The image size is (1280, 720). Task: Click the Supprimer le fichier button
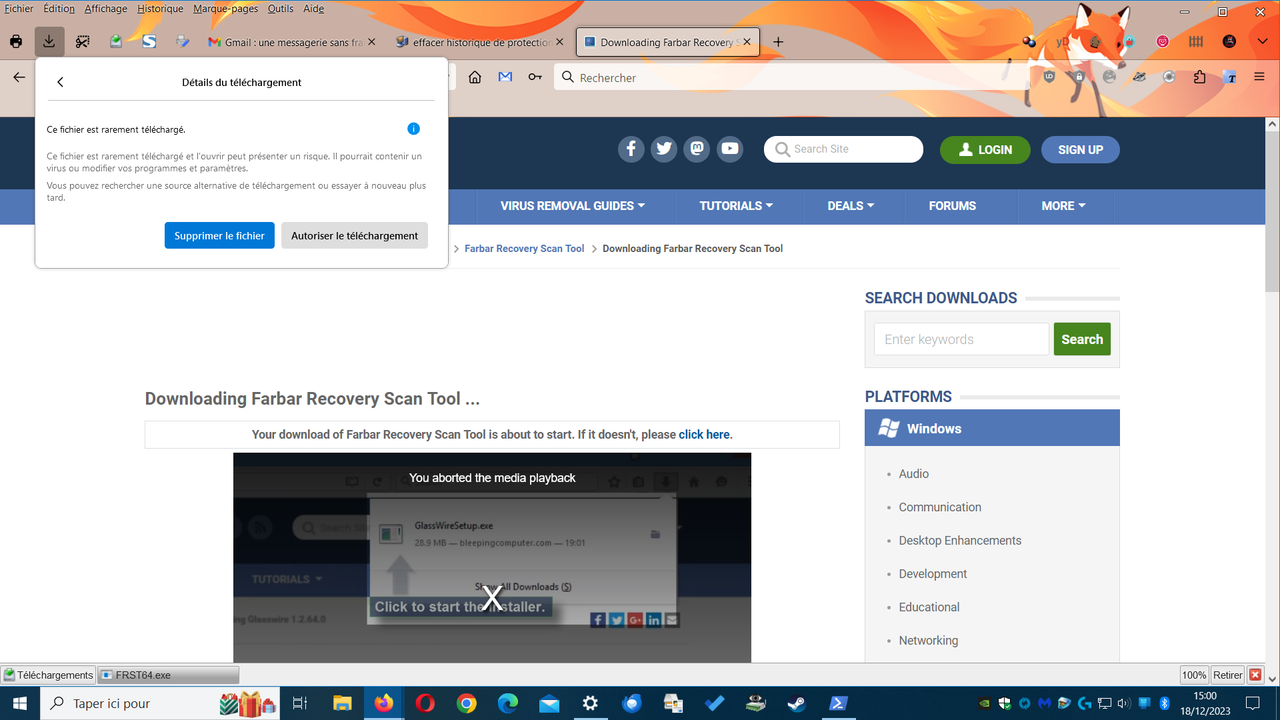[219, 235]
